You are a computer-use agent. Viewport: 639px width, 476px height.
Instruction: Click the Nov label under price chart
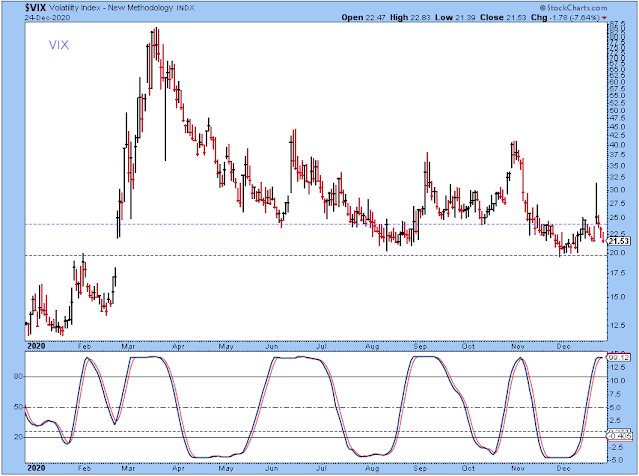[x=518, y=346]
